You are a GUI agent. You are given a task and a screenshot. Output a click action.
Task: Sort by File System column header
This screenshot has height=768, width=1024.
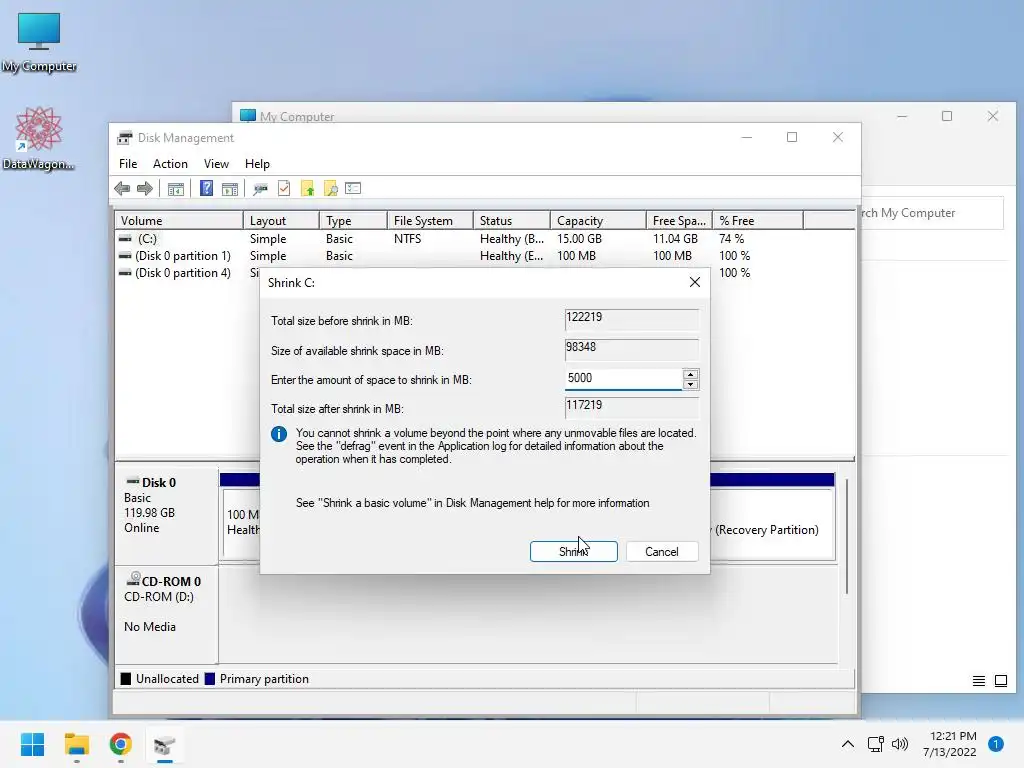[430, 221]
